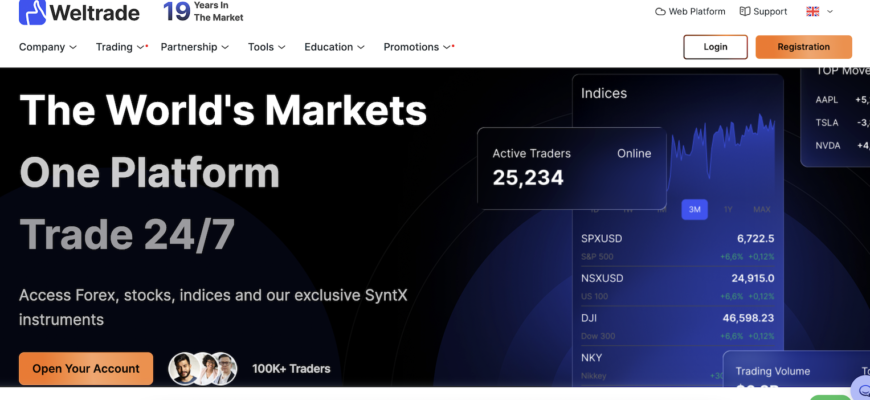The width and height of the screenshot is (870, 400).
Task: Open the Partnership menu
Action: click(195, 47)
